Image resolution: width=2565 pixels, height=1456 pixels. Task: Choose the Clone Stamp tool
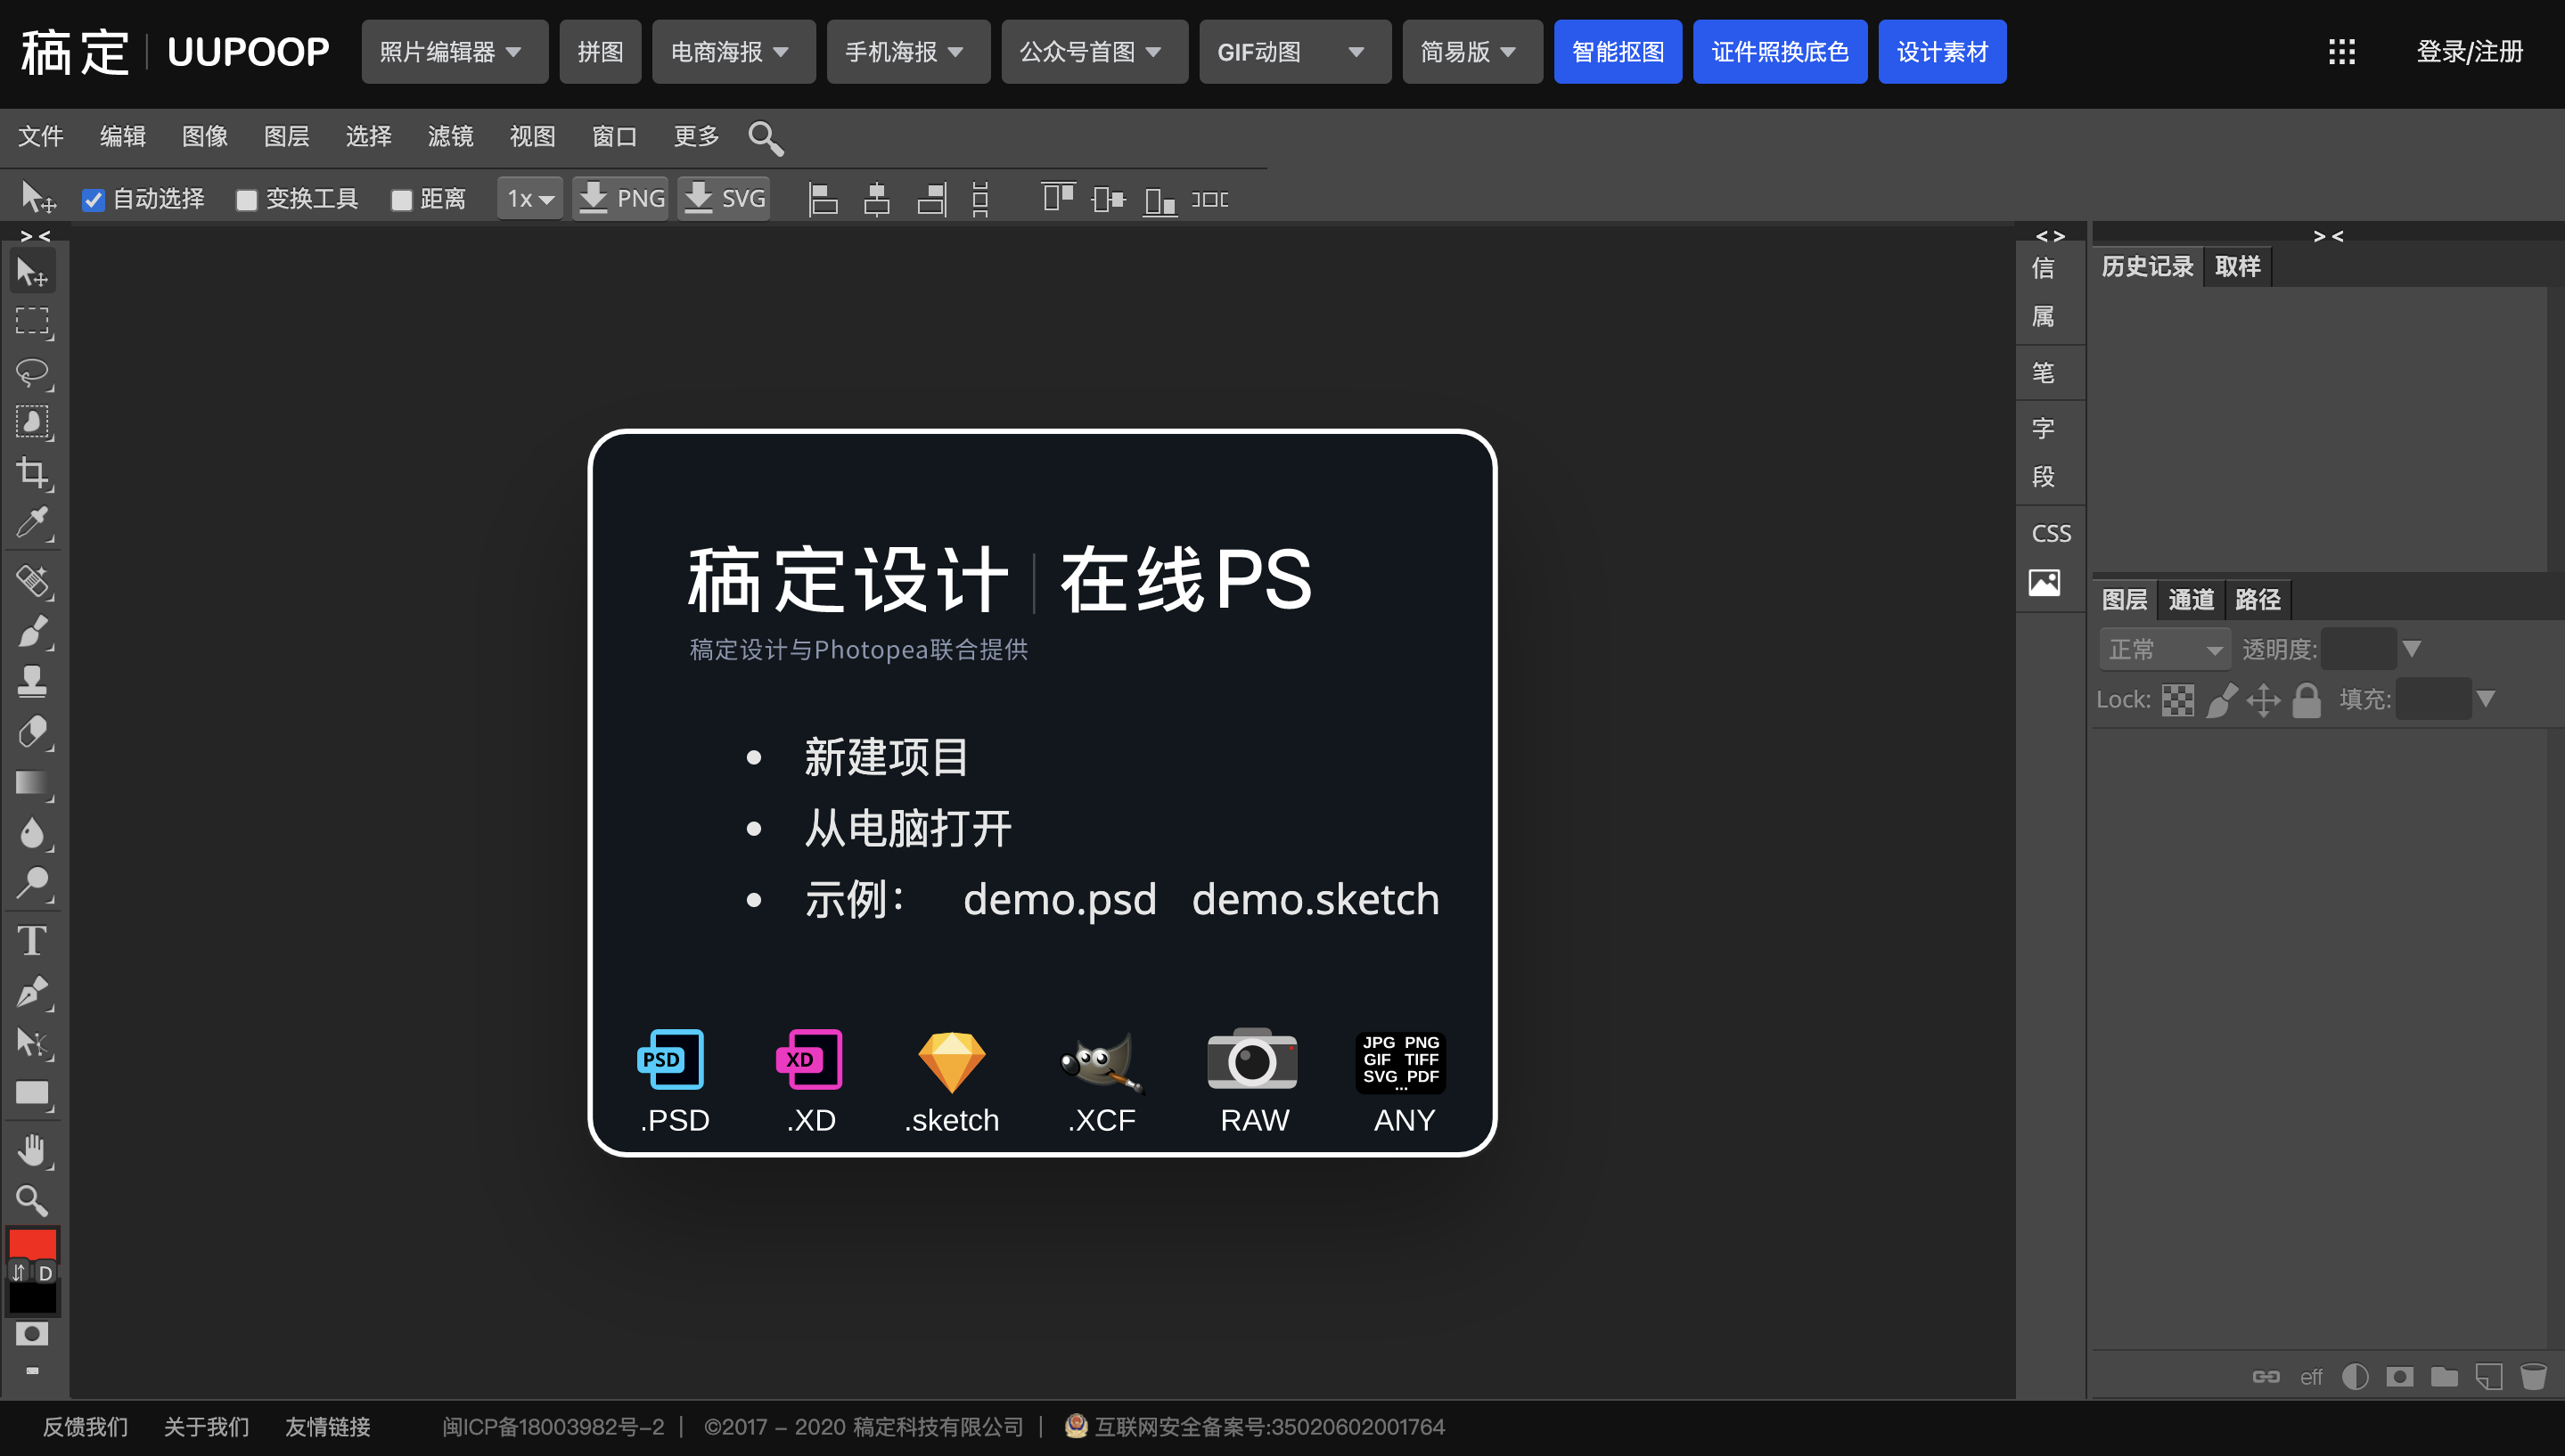[32, 681]
